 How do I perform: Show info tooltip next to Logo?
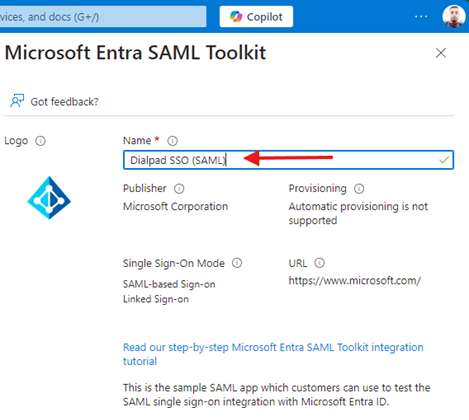(x=40, y=141)
